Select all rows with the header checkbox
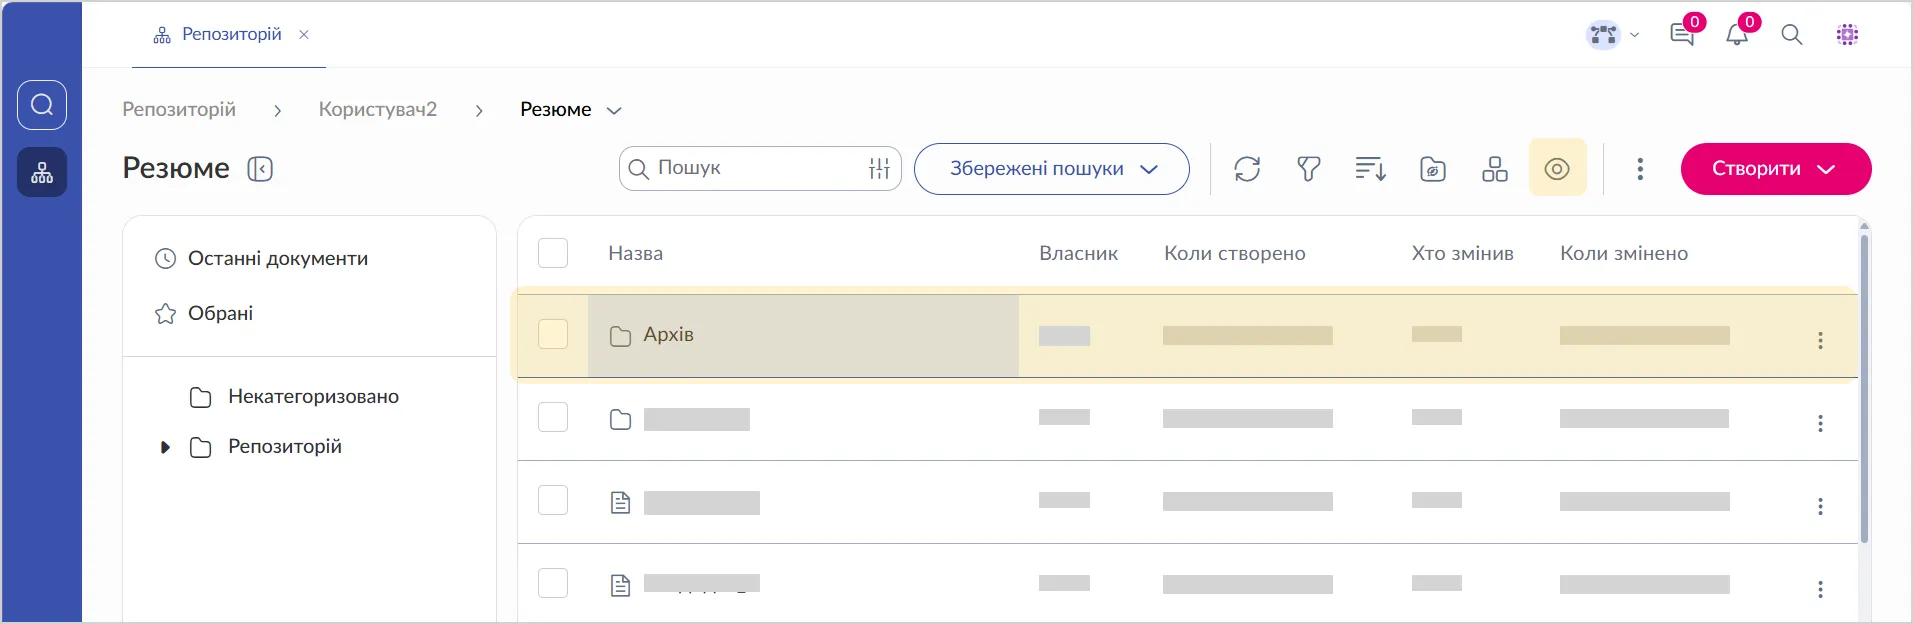 point(553,253)
